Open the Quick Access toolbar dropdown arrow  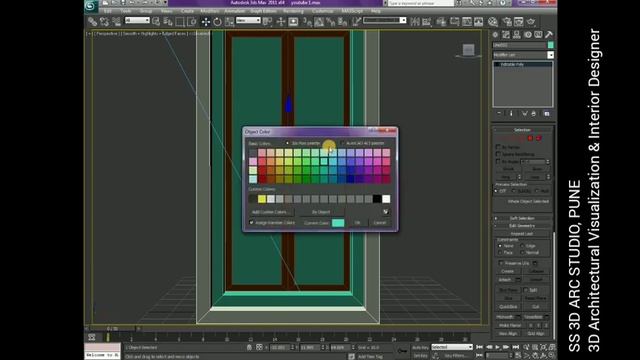[165, 3]
